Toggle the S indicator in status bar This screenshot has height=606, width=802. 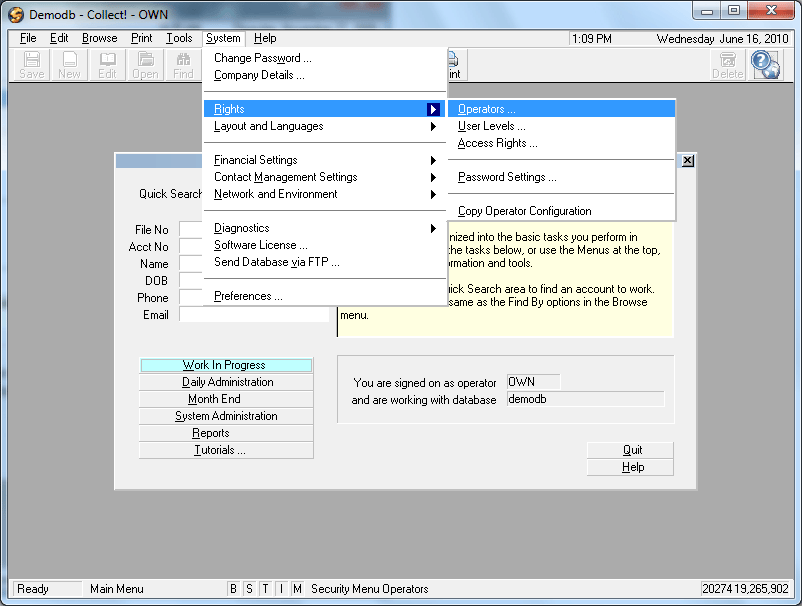[249, 589]
